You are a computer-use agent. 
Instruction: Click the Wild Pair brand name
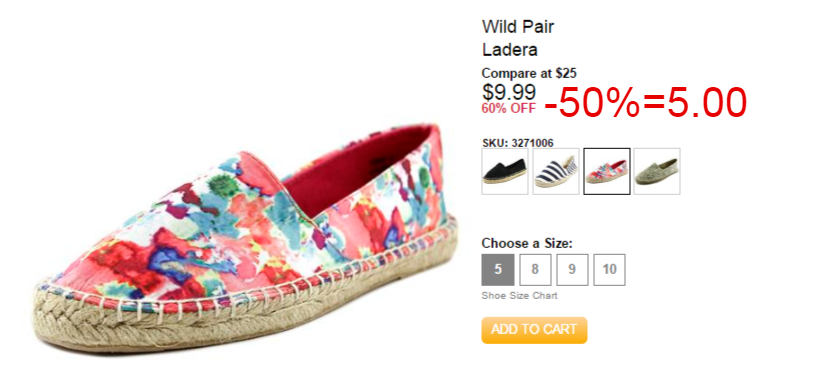click(x=518, y=27)
